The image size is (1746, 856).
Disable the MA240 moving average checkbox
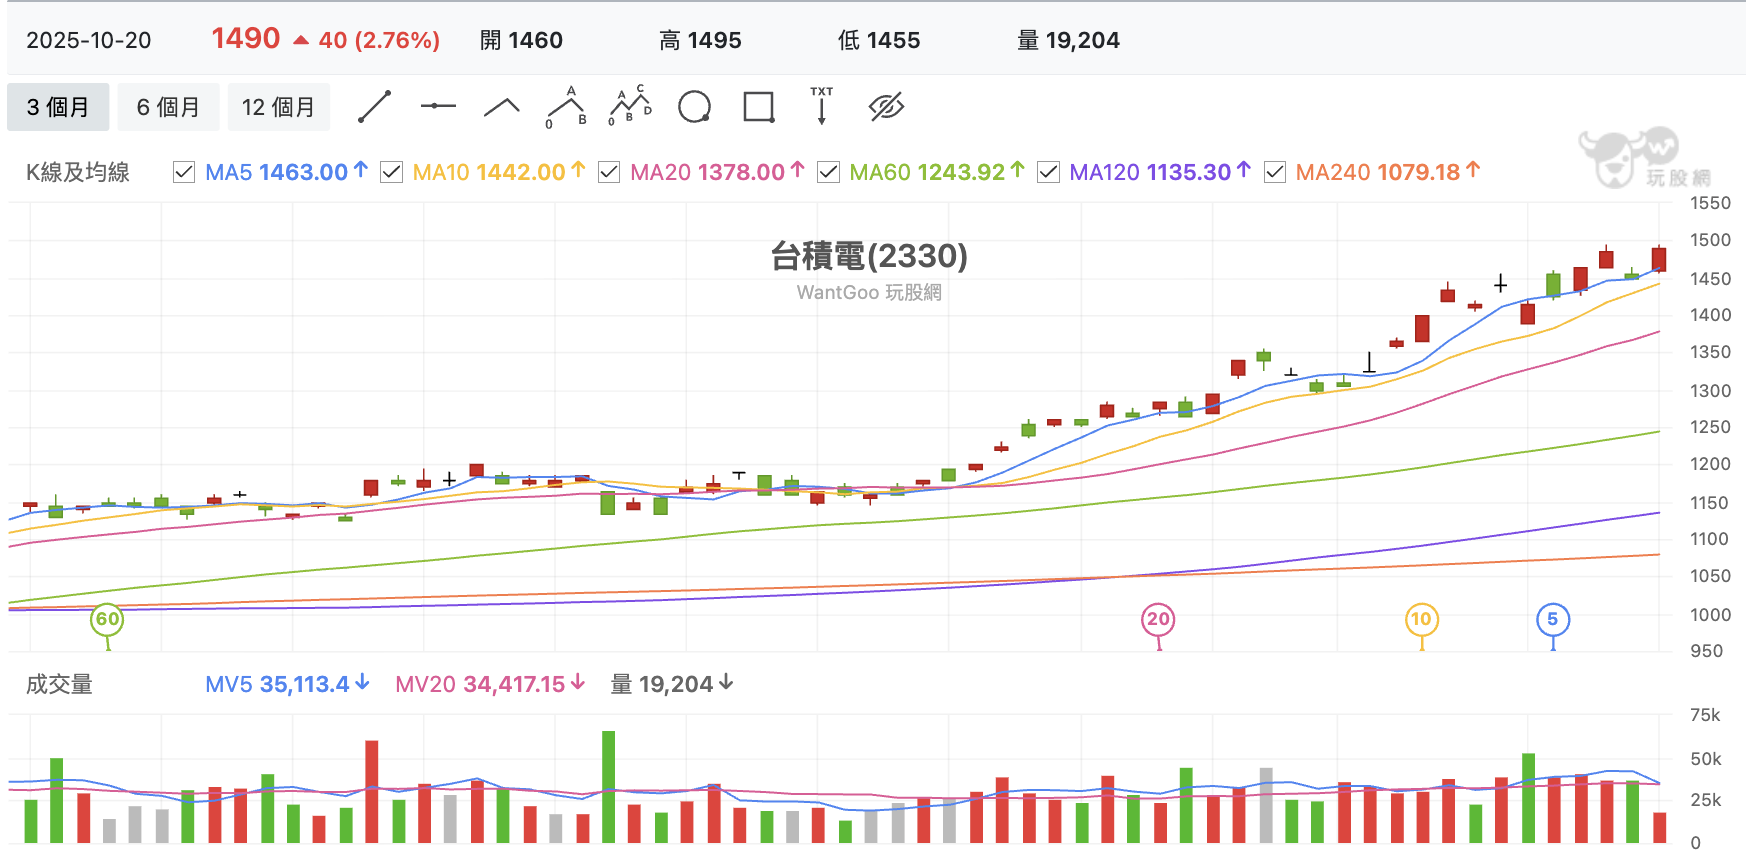(x=1275, y=172)
